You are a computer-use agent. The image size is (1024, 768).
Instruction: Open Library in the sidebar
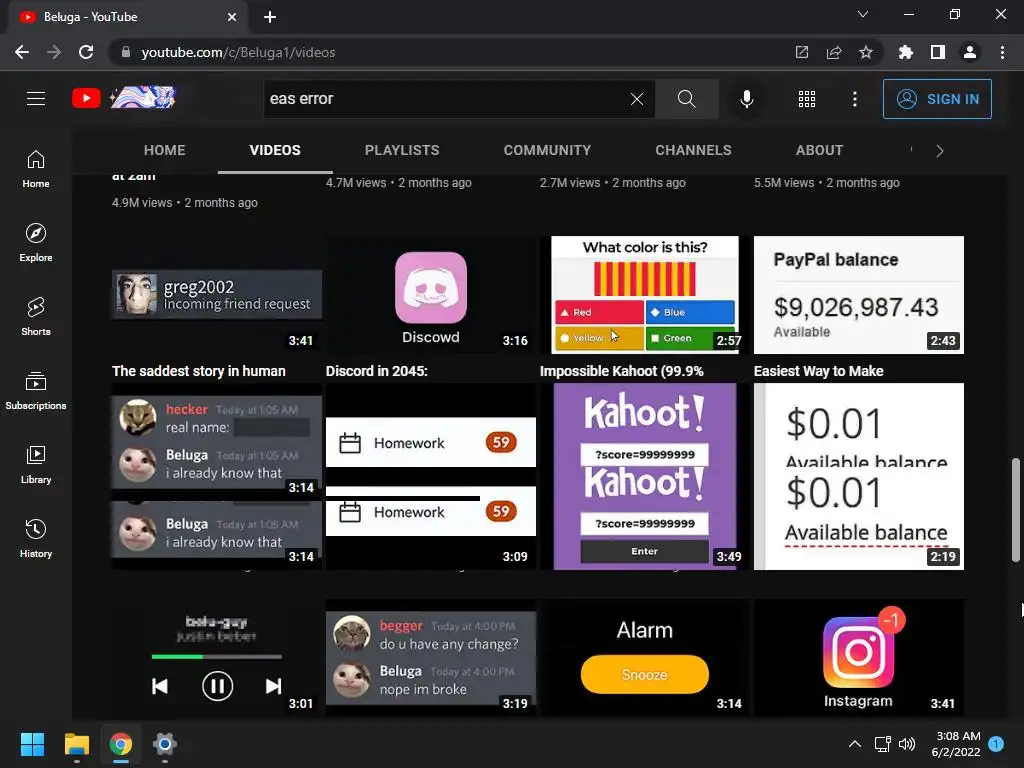coord(36,464)
